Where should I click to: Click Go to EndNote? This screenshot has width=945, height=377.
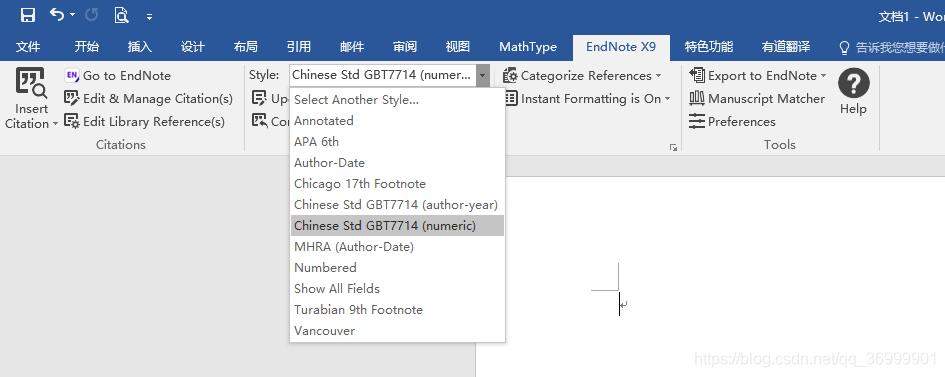click(x=118, y=76)
